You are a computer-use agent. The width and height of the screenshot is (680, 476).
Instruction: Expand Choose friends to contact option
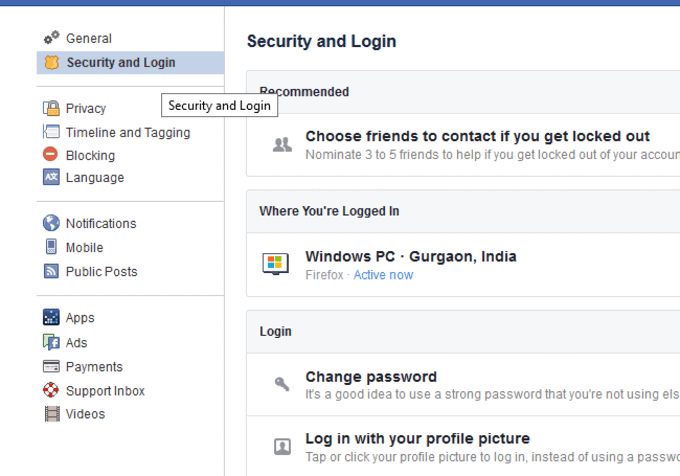point(463,145)
